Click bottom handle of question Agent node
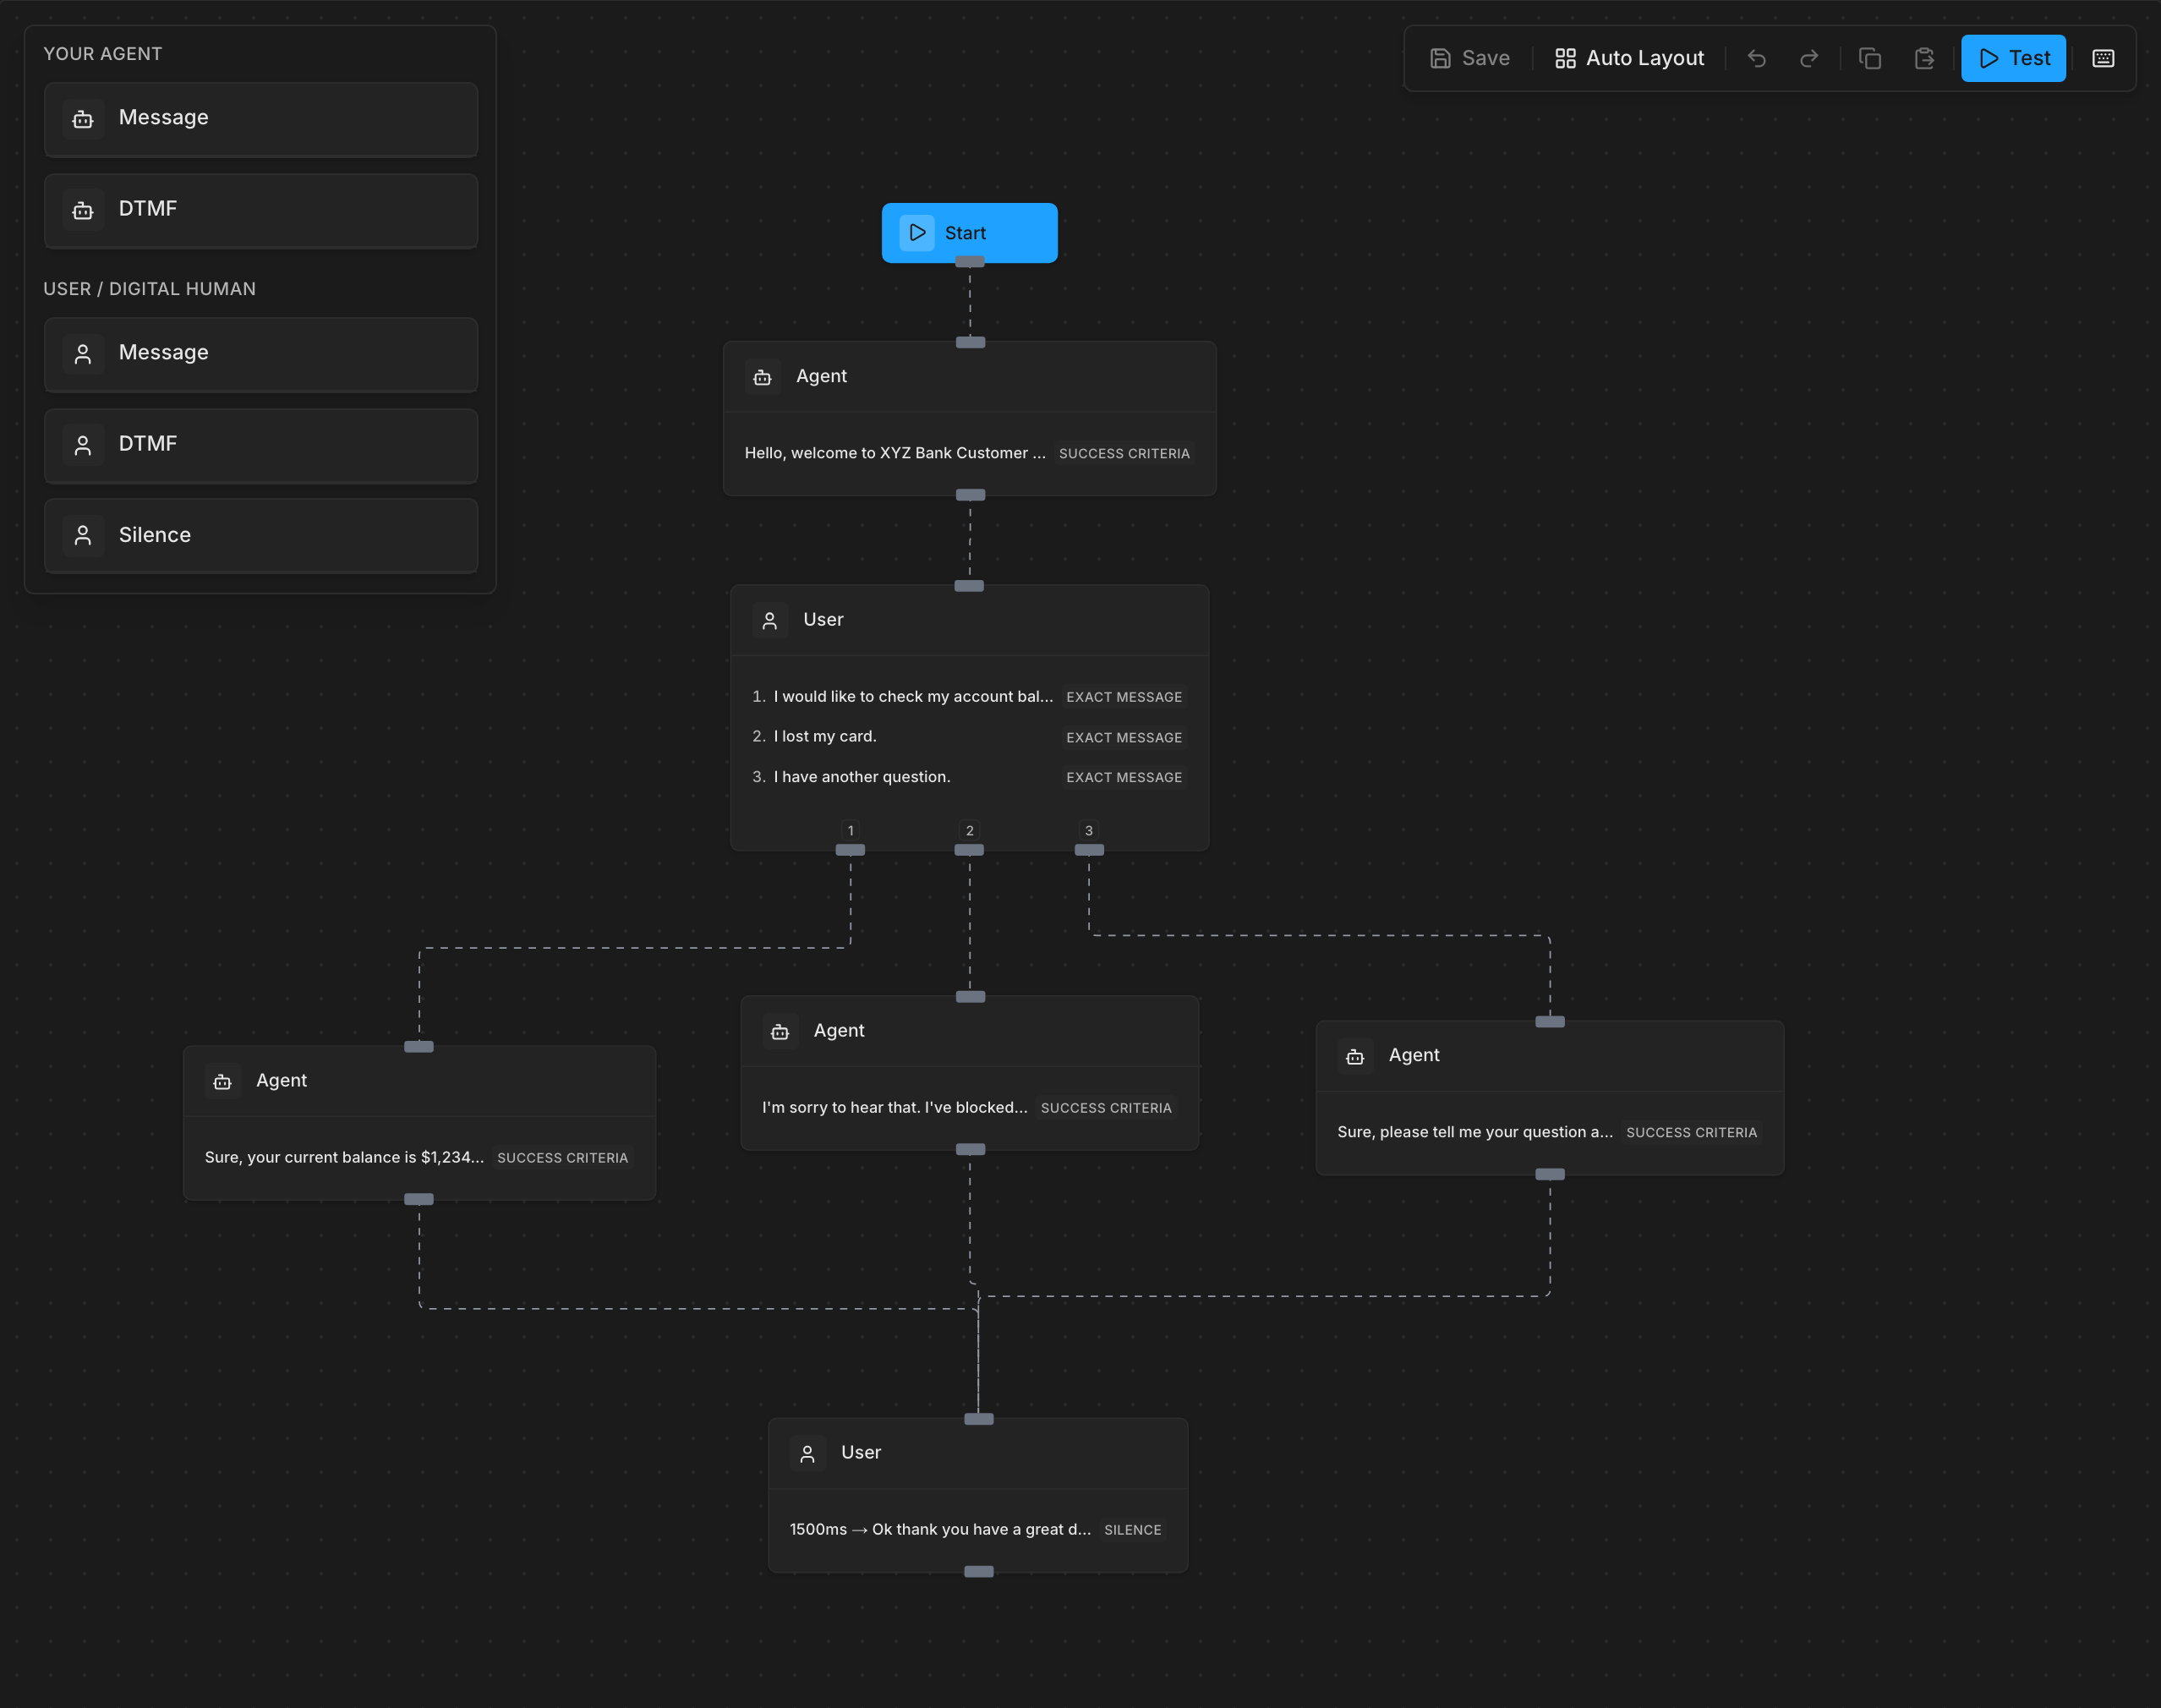The image size is (2161, 1708). pyautogui.click(x=1550, y=1174)
